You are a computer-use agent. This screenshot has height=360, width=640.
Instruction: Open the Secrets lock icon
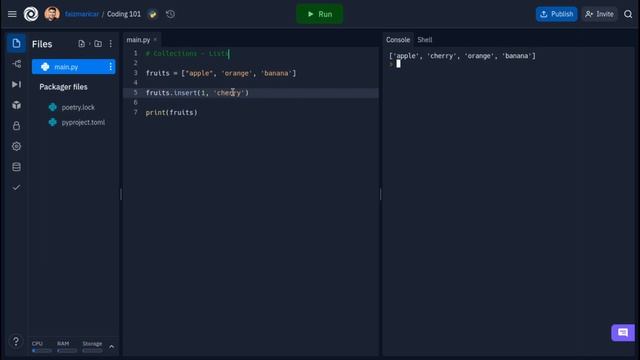tap(16, 125)
